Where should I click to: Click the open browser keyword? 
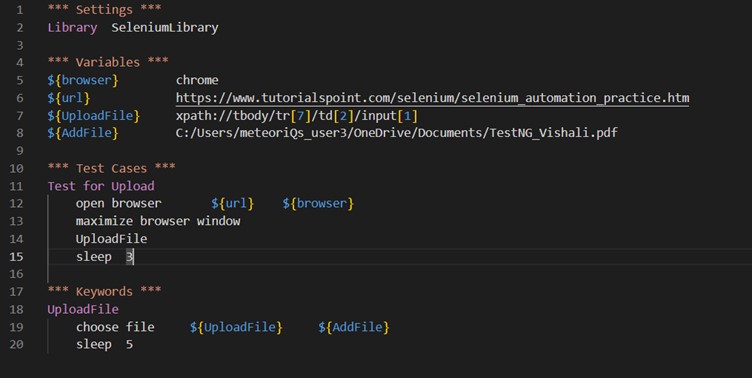118,203
